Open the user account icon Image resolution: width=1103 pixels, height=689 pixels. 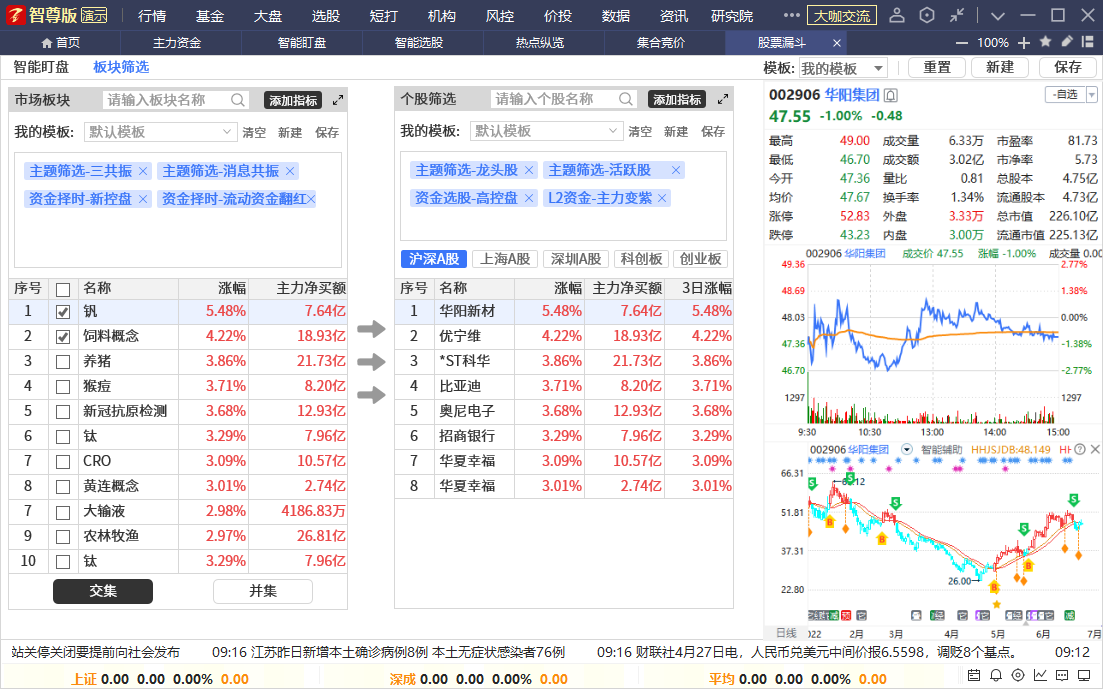[897, 15]
